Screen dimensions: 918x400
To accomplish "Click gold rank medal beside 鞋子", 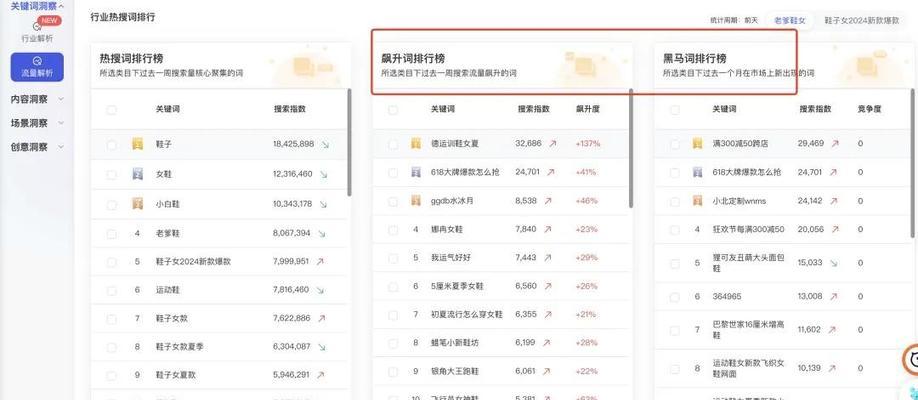I will click(137, 144).
